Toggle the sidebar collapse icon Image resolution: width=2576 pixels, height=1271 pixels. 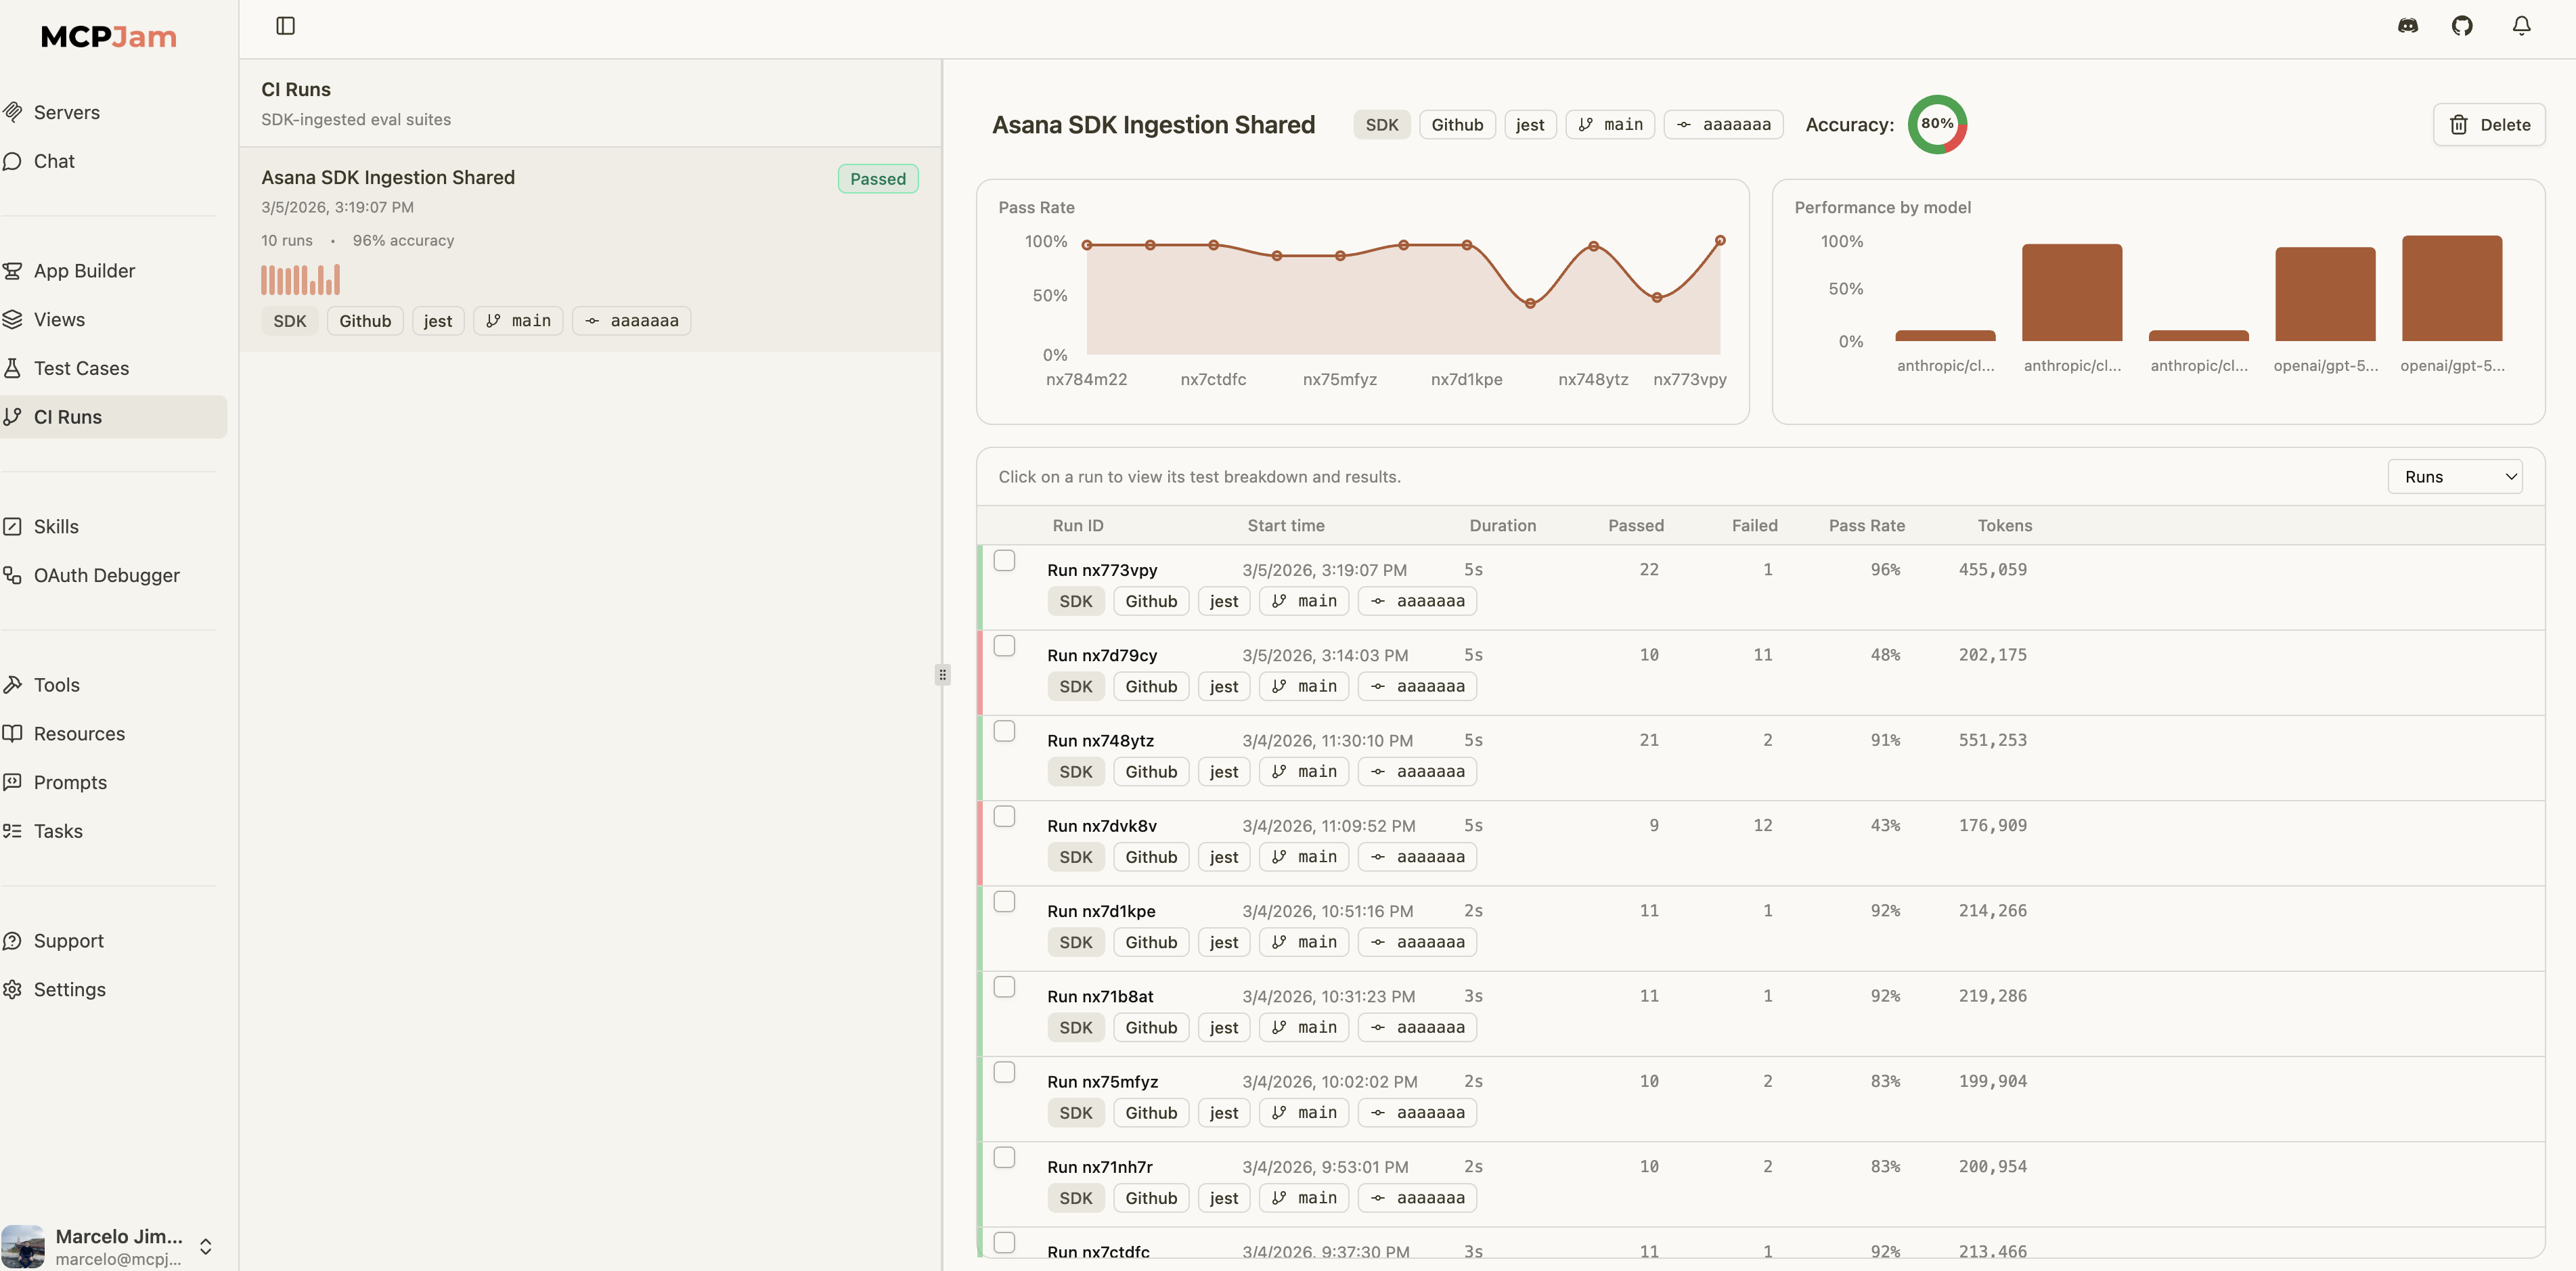285,25
